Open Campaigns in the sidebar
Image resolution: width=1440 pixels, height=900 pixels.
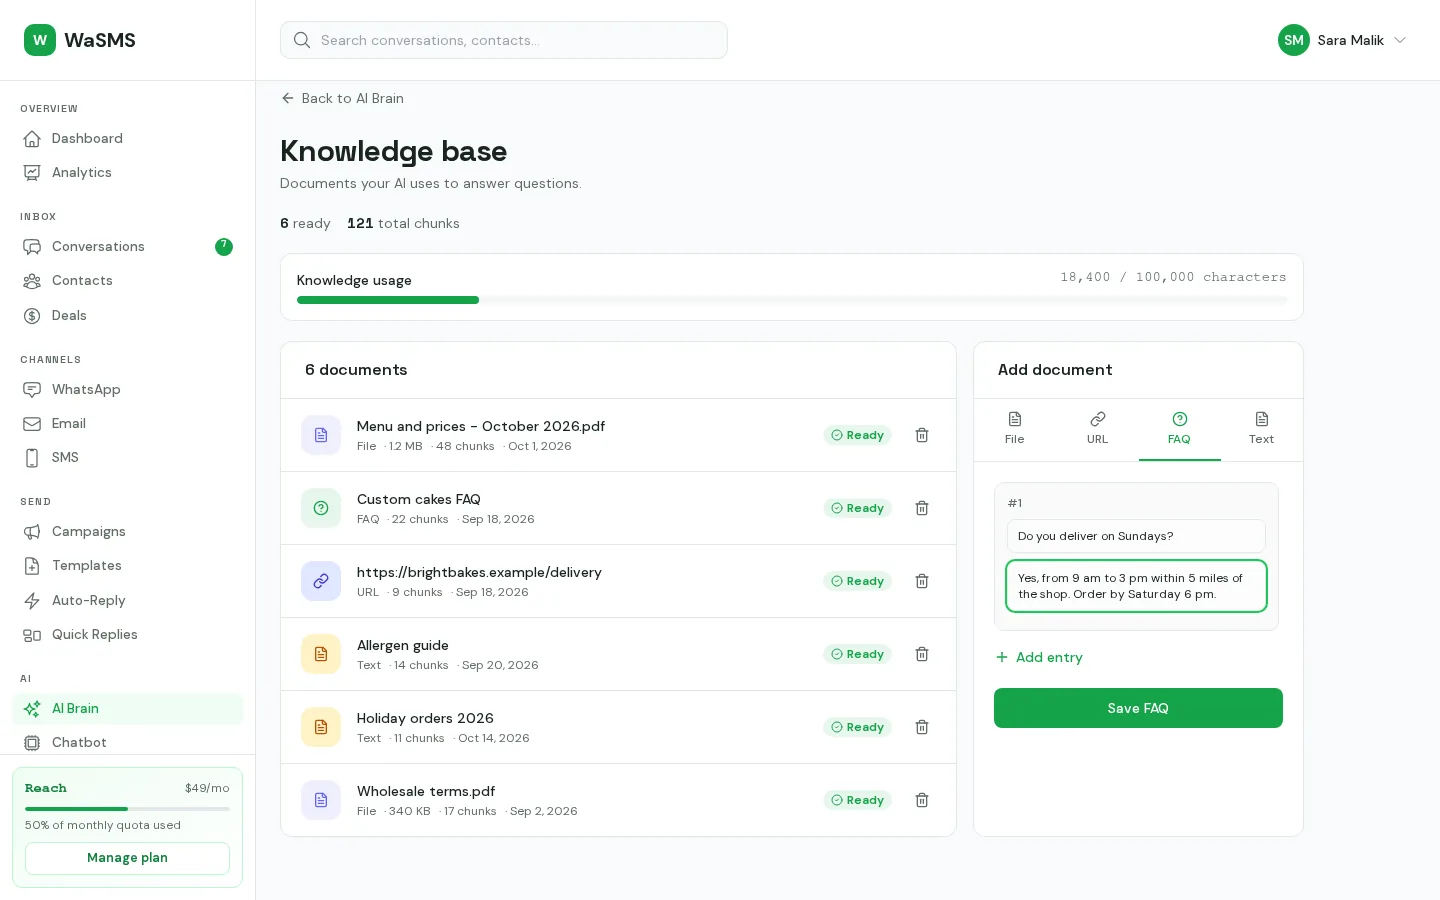127,531
